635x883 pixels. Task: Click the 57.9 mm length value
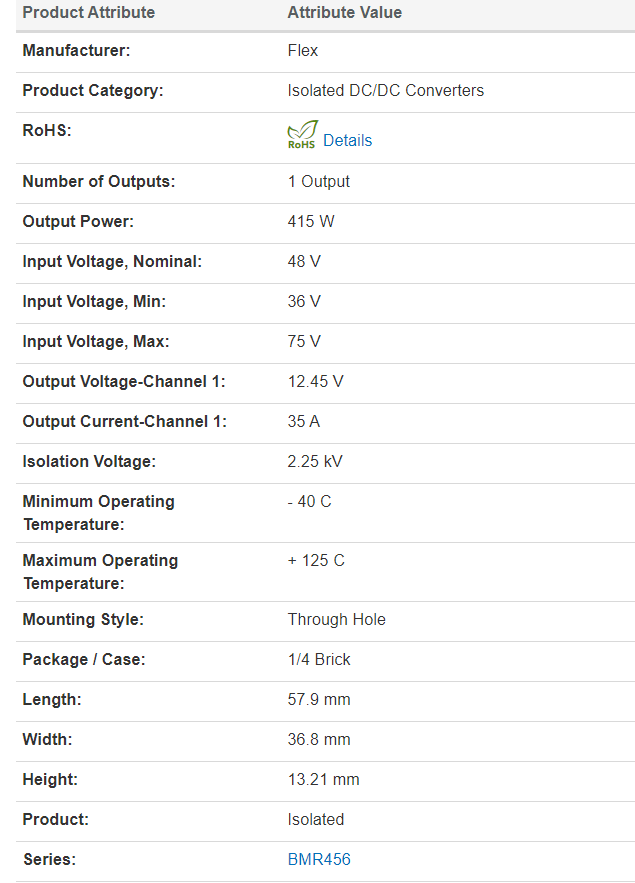(x=319, y=699)
